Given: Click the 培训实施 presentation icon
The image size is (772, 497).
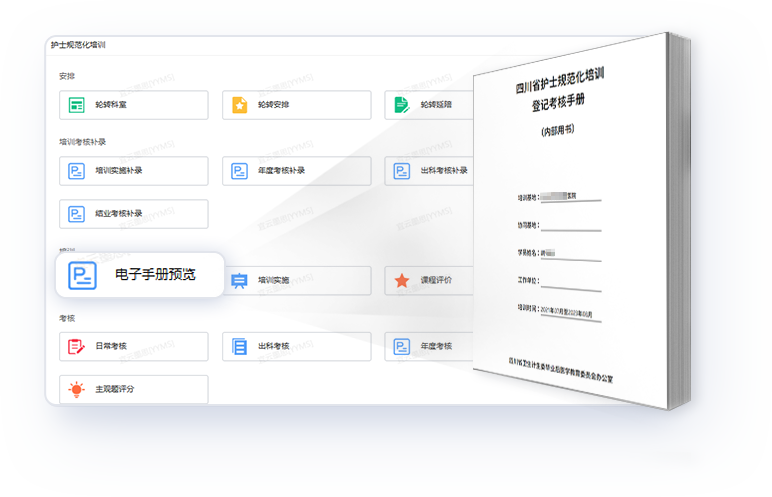Looking at the screenshot, I should [x=239, y=281].
